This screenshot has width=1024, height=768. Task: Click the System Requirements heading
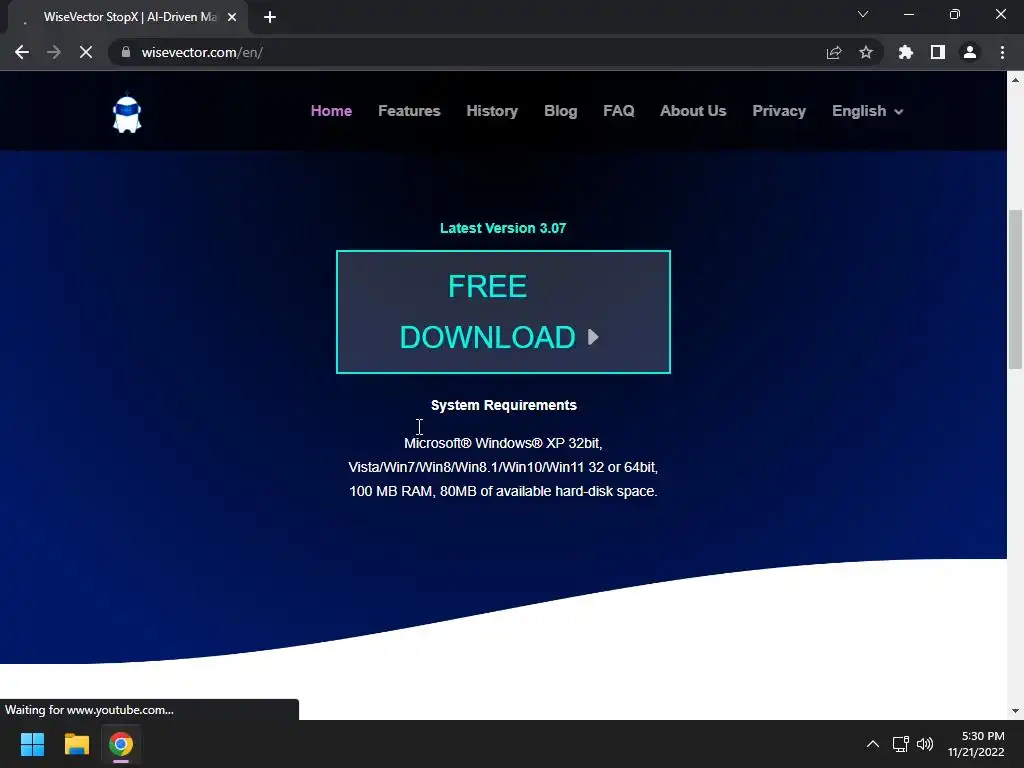504,405
